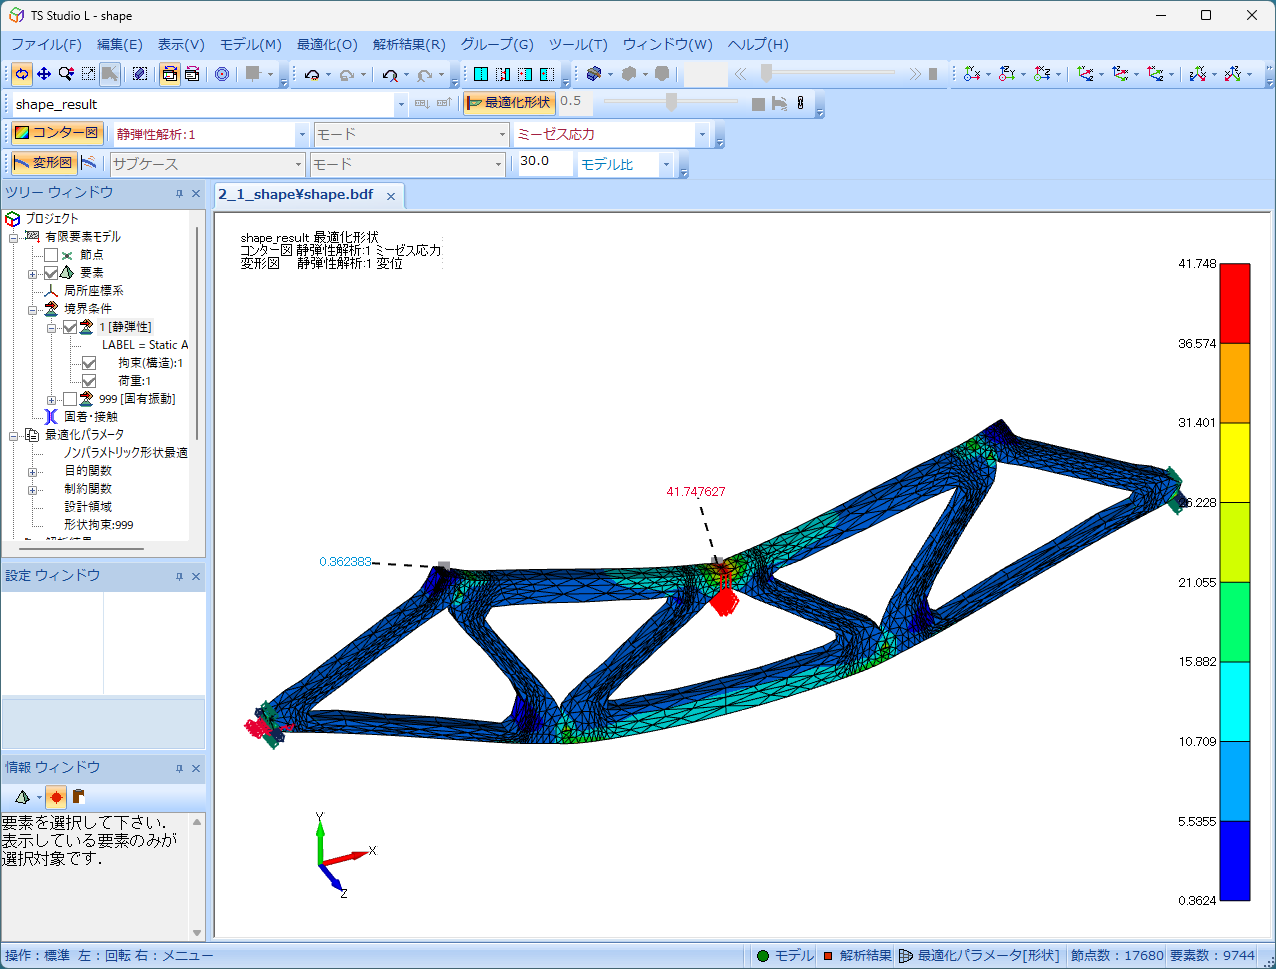Image resolution: width=1276 pixels, height=969 pixels.
Task: Click the 最適化パラメータ[形状] status bar button
Action: 980,956
